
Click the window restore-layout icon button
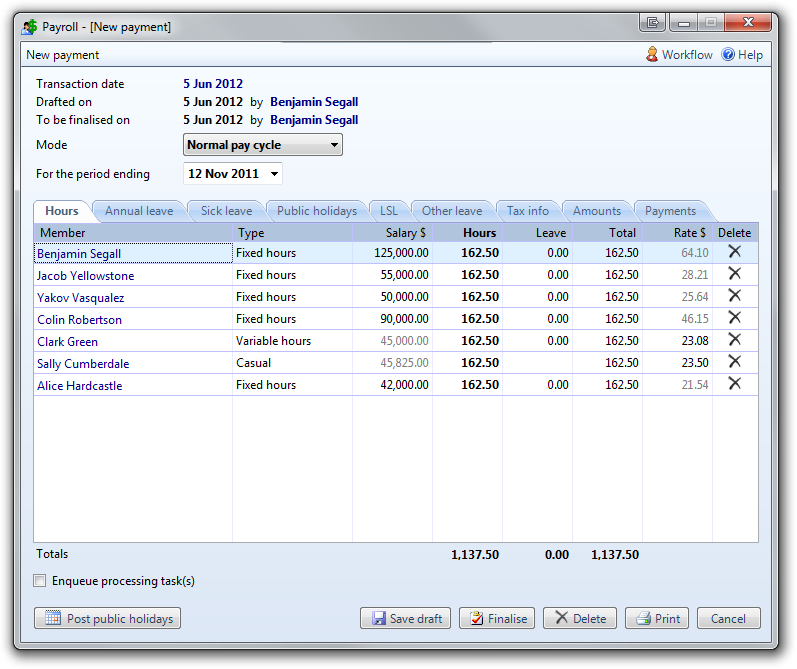point(653,22)
